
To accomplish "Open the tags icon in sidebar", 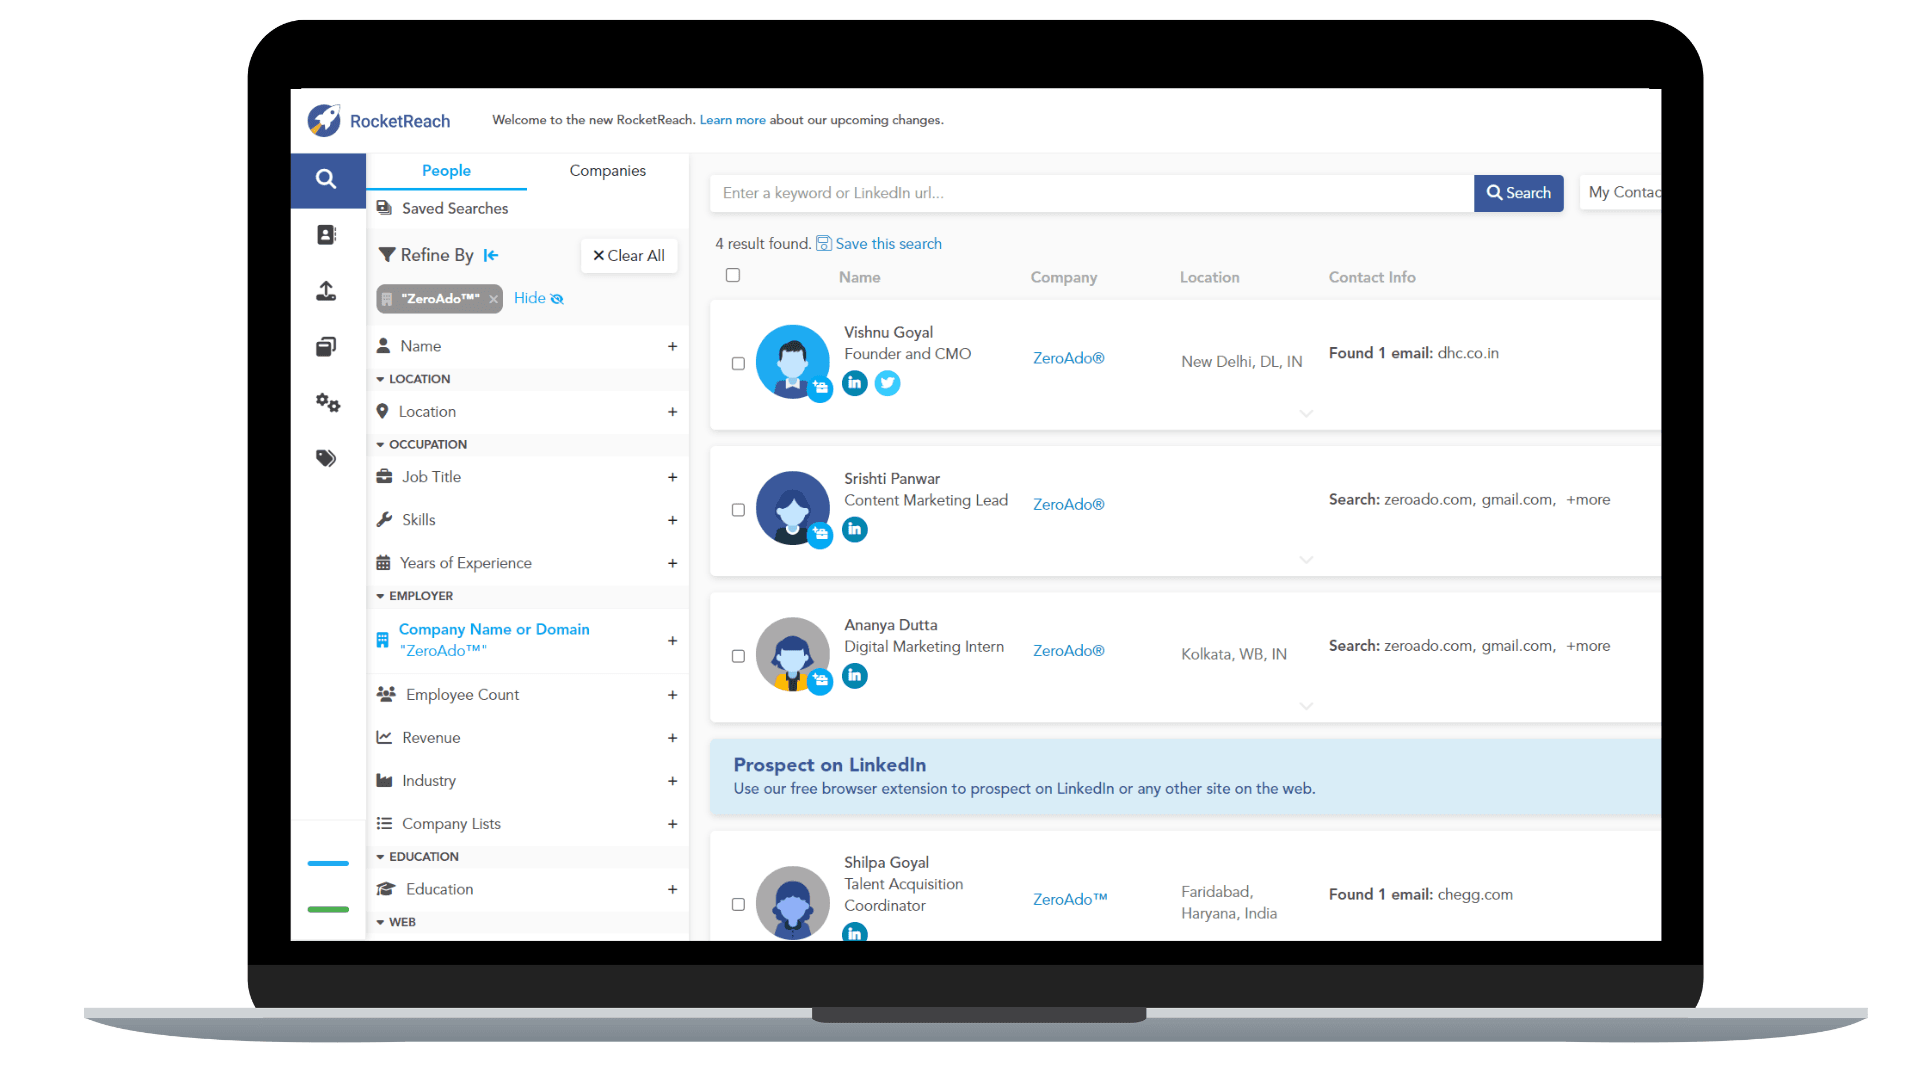I will [326, 458].
